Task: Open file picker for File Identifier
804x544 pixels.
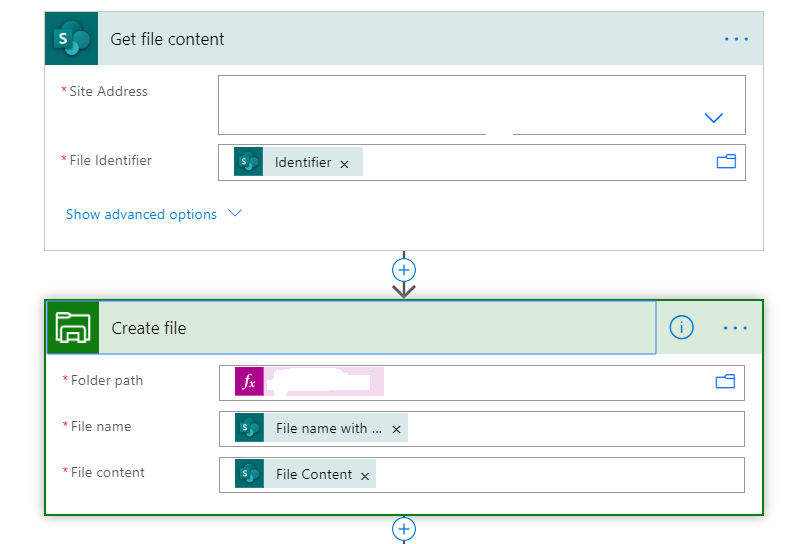Action: tap(726, 161)
